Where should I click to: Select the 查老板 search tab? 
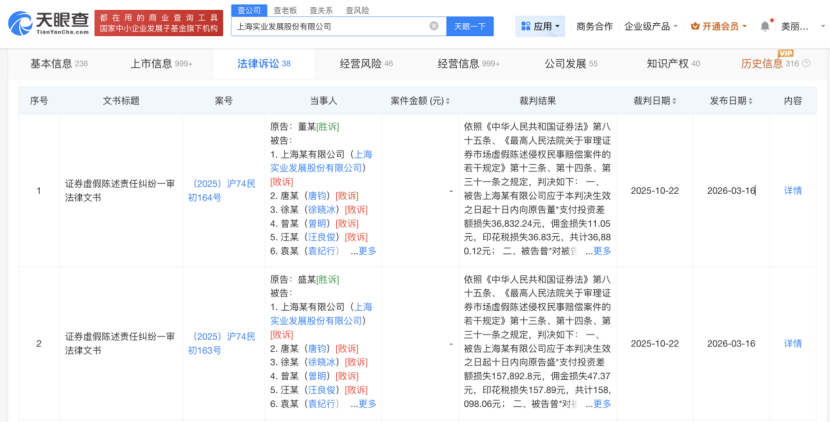[x=285, y=10]
